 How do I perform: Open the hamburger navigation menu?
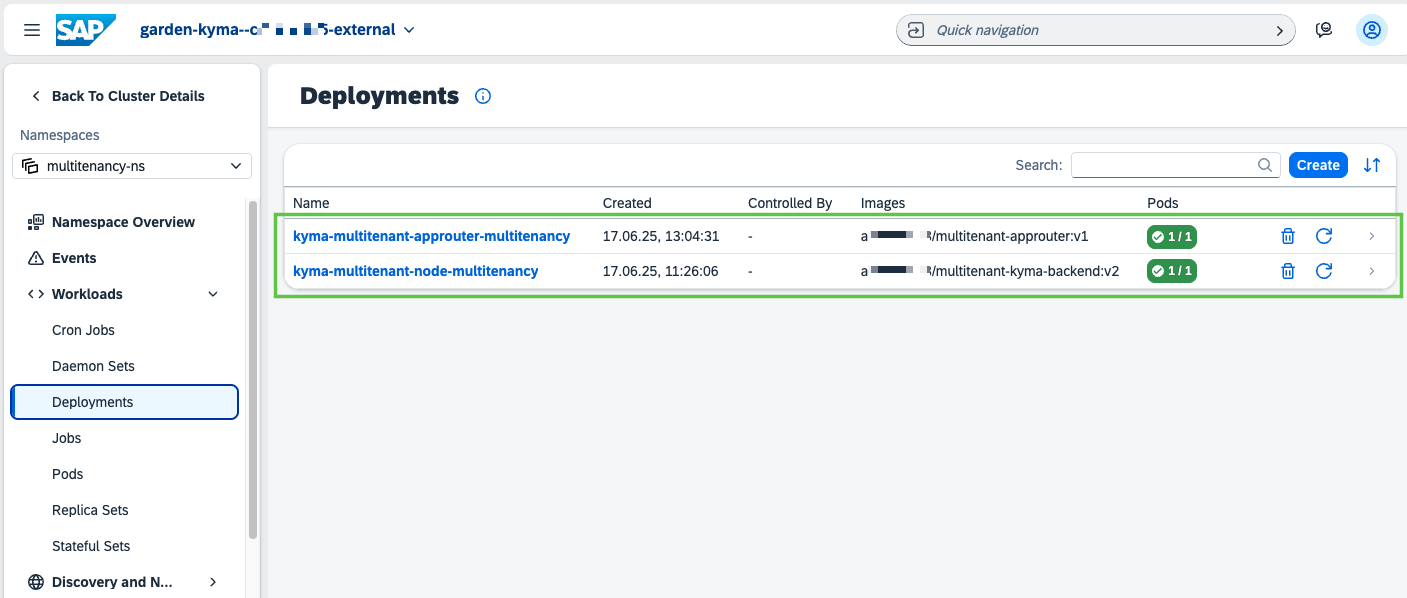point(32,30)
